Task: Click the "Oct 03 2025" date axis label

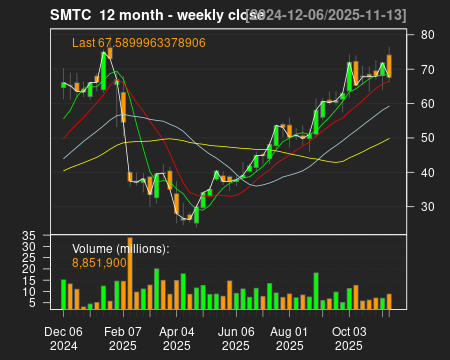Action: coord(349,339)
